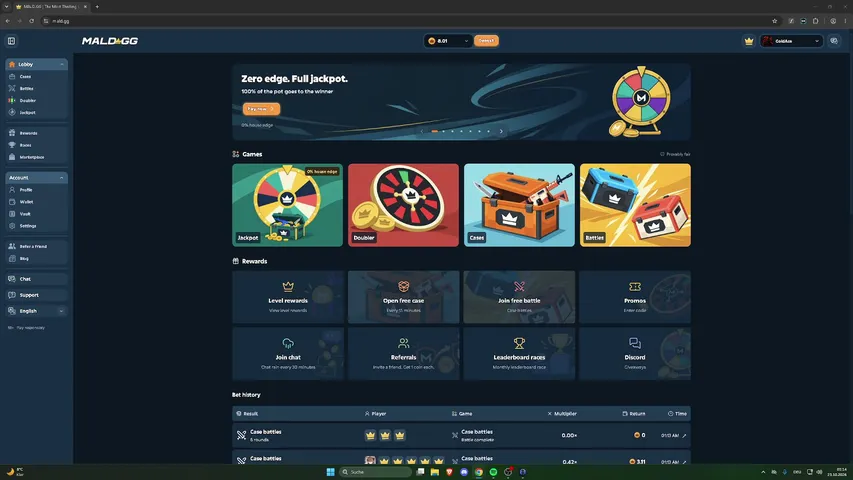Click the Multiplier column header
Image resolution: width=853 pixels, height=480 pixels.
(x=562, y=414)
